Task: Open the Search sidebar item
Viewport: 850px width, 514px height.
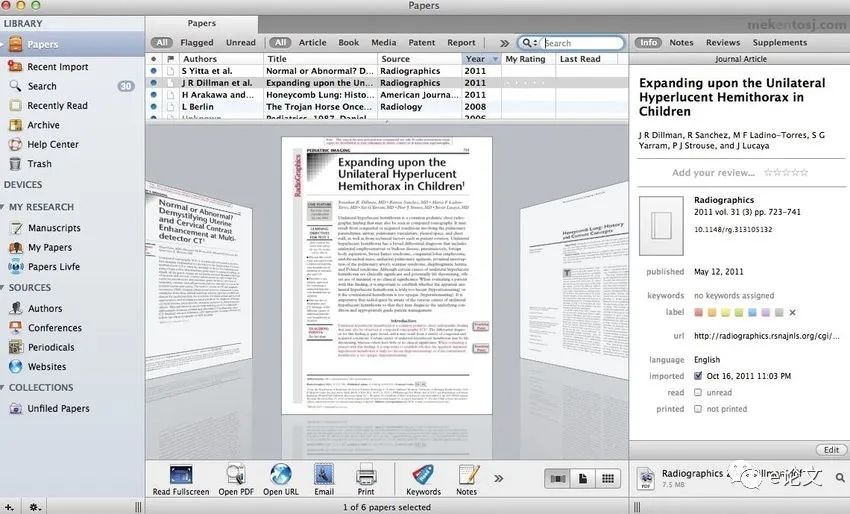Action: 42,86
